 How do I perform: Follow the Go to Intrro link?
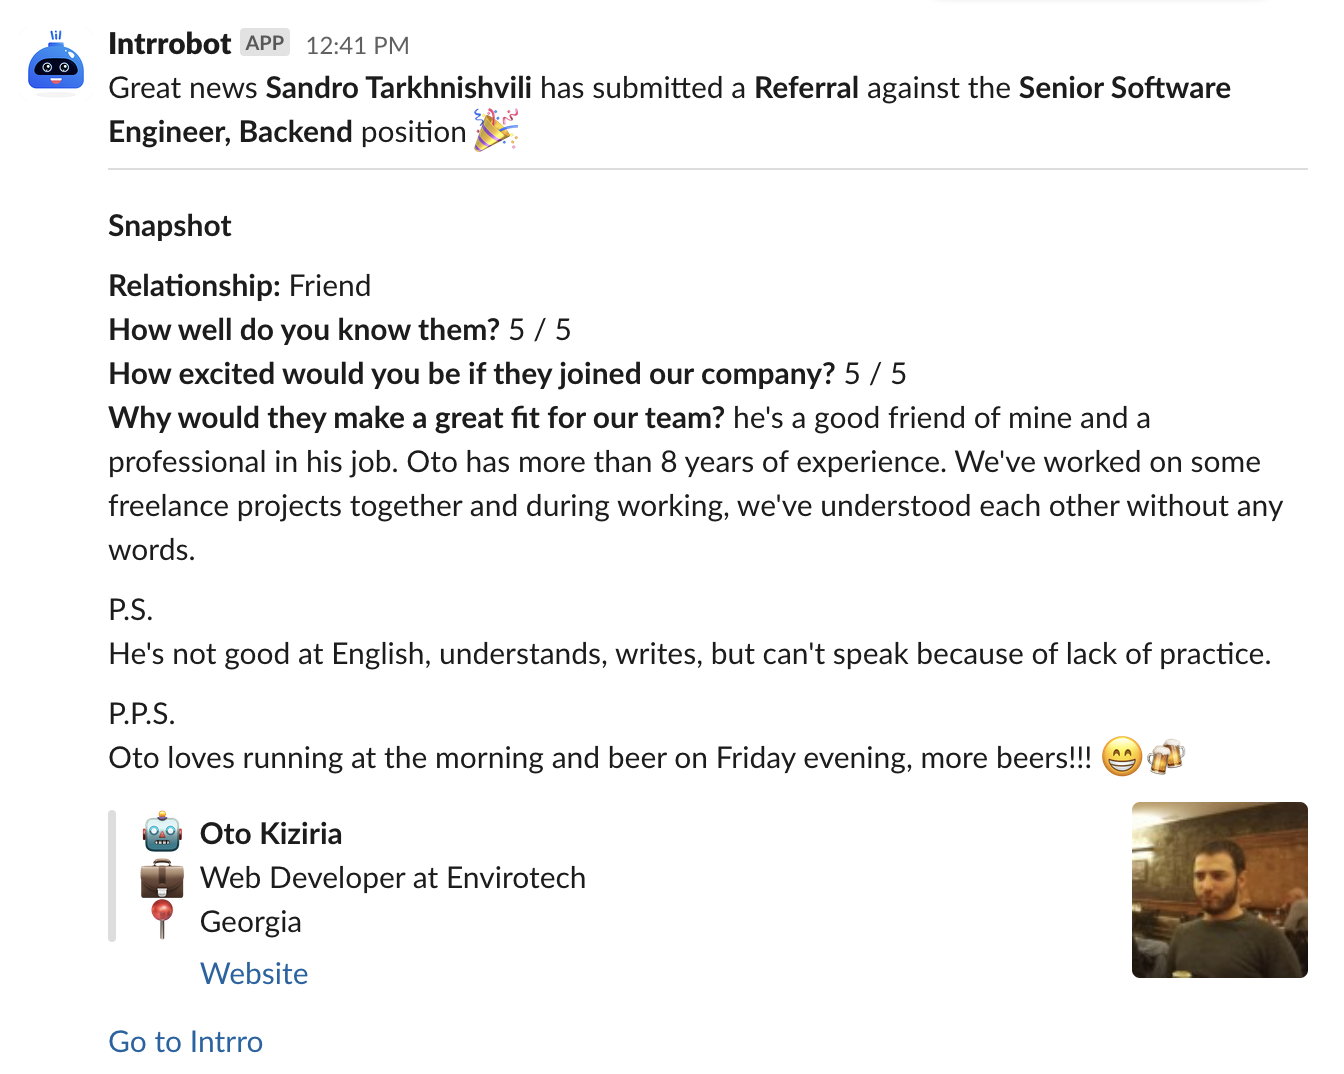point(186,1041)
